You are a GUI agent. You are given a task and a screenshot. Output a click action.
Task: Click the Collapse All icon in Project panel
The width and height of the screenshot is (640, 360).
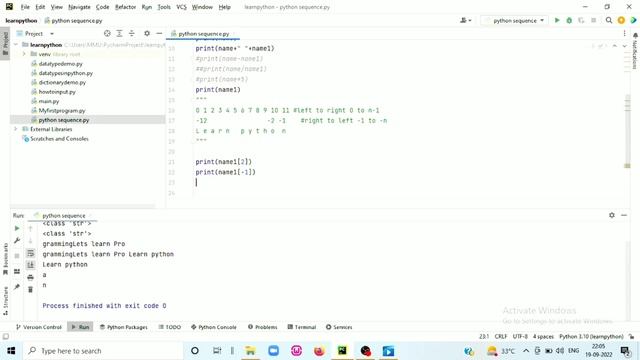(131, 33)
